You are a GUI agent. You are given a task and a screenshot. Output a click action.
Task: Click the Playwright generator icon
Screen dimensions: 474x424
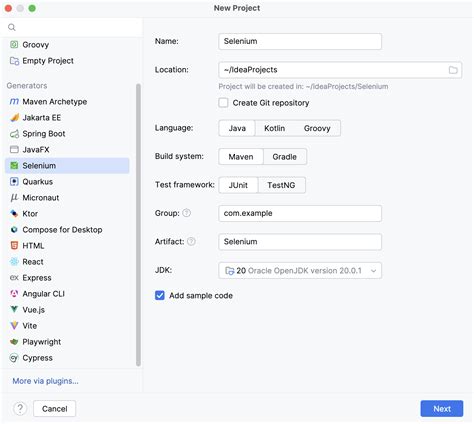pos(14,342)
